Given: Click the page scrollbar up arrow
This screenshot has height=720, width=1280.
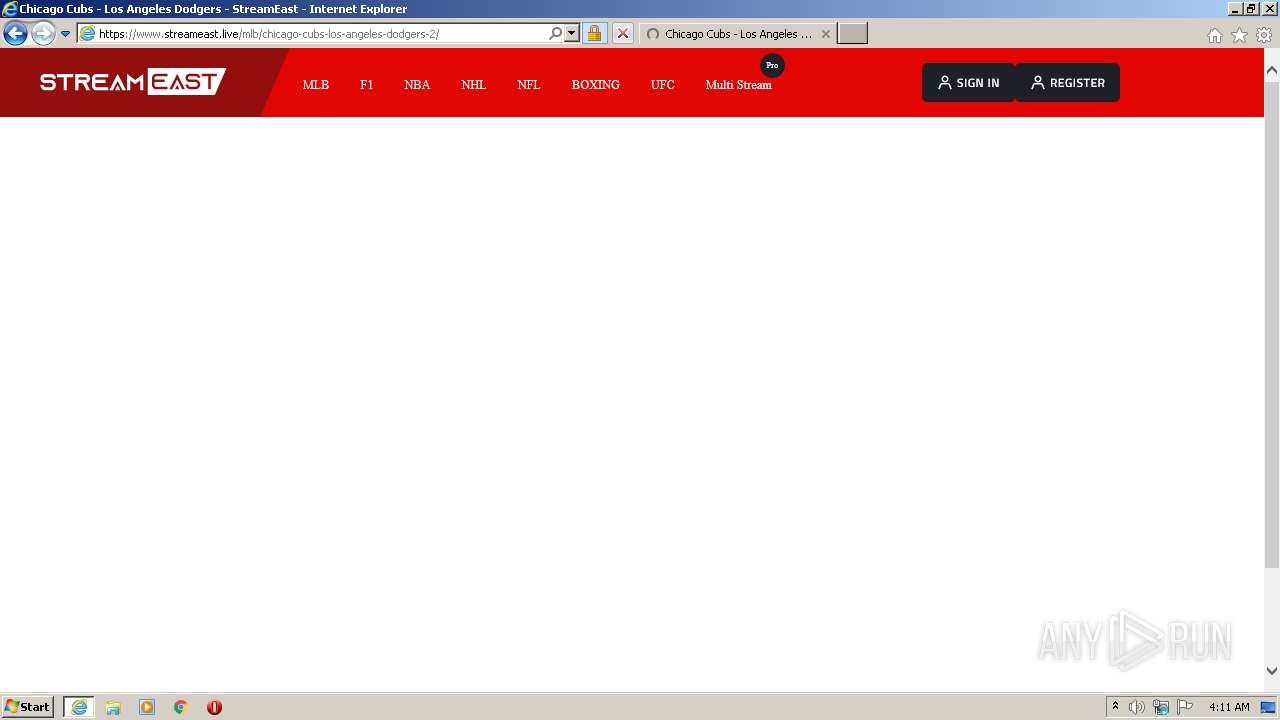Looking at the screenshot, I should click(x=1272, y=71).
